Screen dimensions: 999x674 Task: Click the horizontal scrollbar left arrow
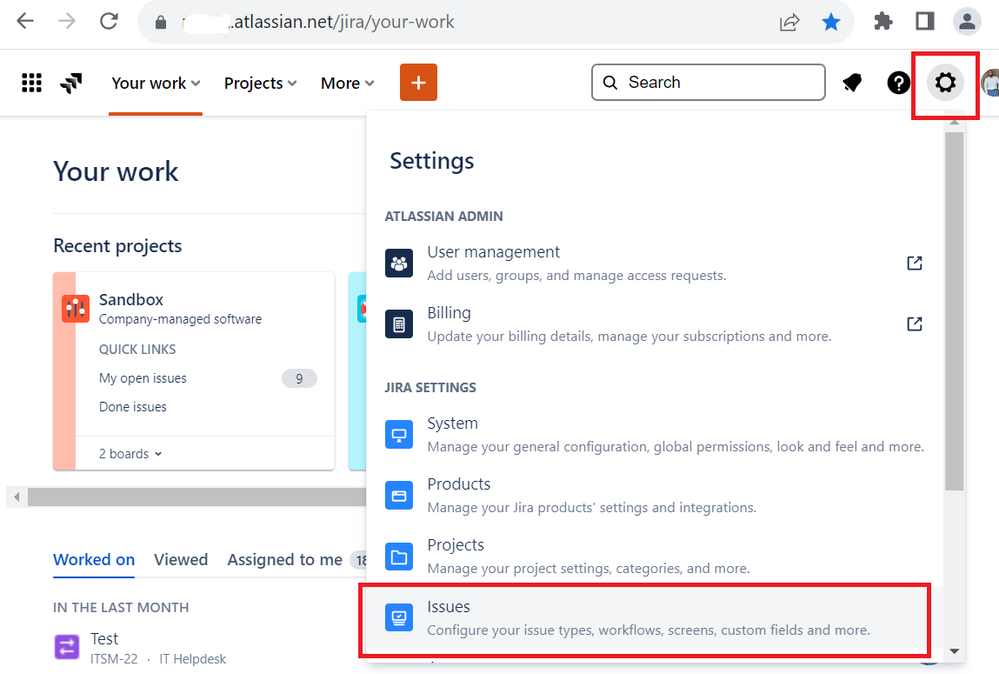pos(17,497)
